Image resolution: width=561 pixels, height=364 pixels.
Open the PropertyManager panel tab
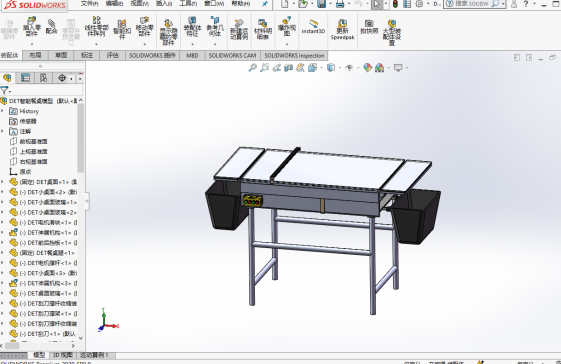(25, 78)
